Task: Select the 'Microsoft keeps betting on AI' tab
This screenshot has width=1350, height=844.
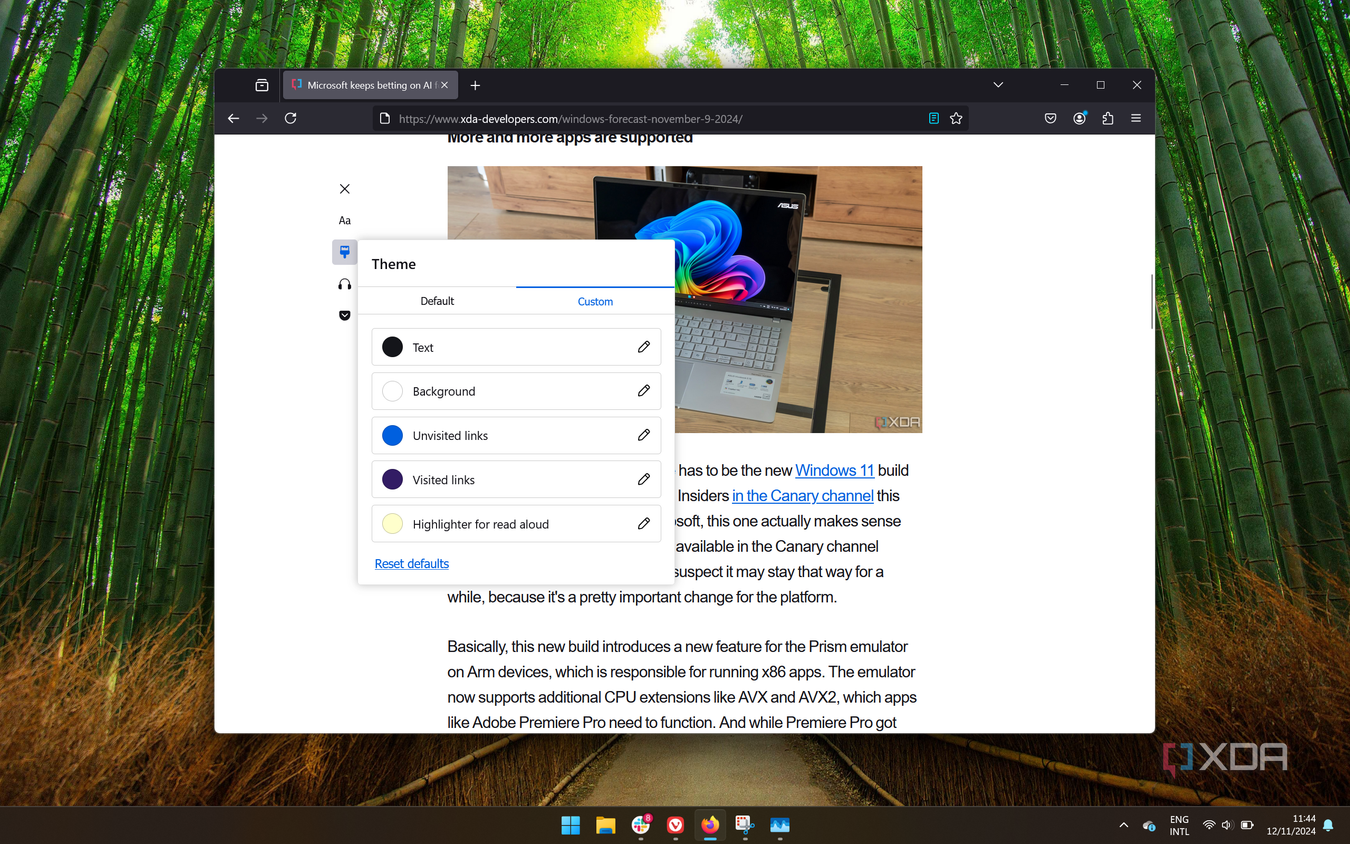Action: (370, 85)
